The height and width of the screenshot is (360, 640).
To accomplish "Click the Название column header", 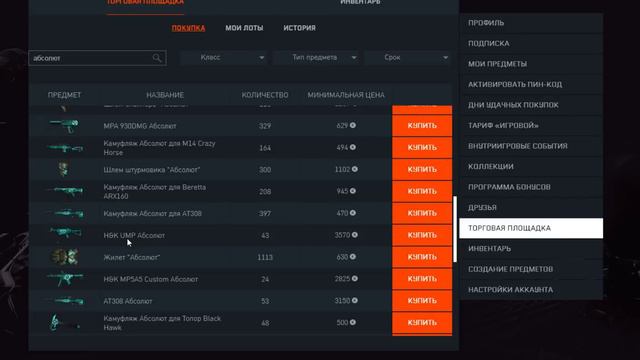I will [165, 95].
